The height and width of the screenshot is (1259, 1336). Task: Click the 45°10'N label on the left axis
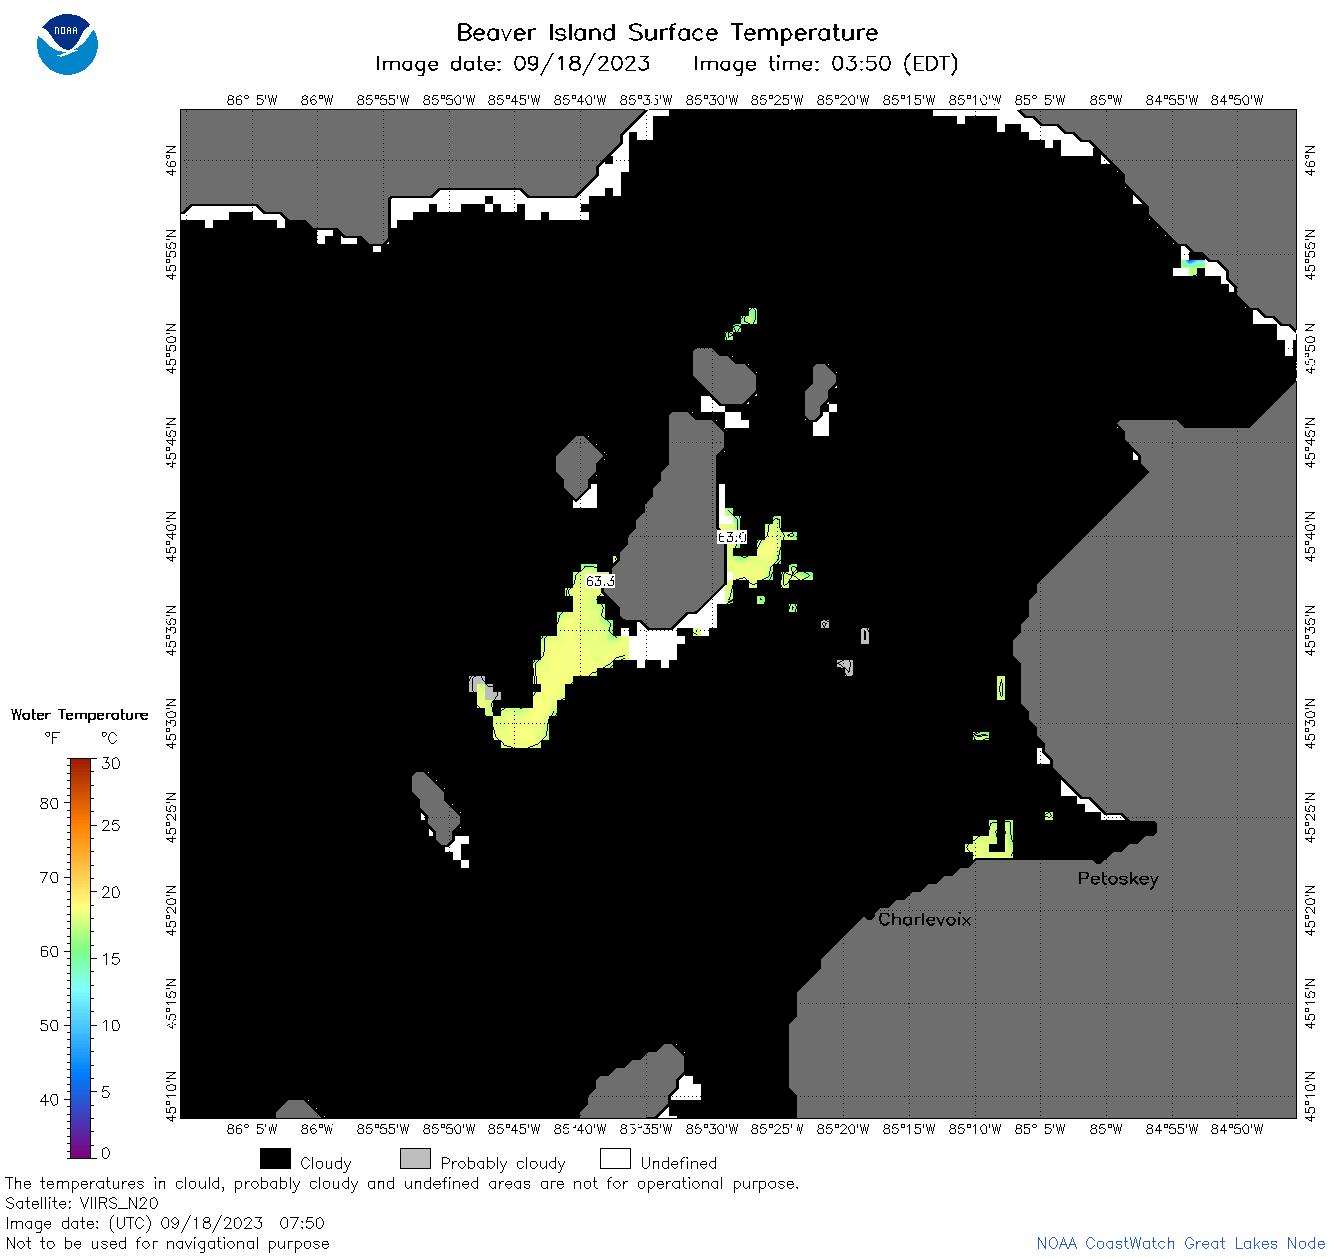pyautogui.click(x=171, y=1096)
